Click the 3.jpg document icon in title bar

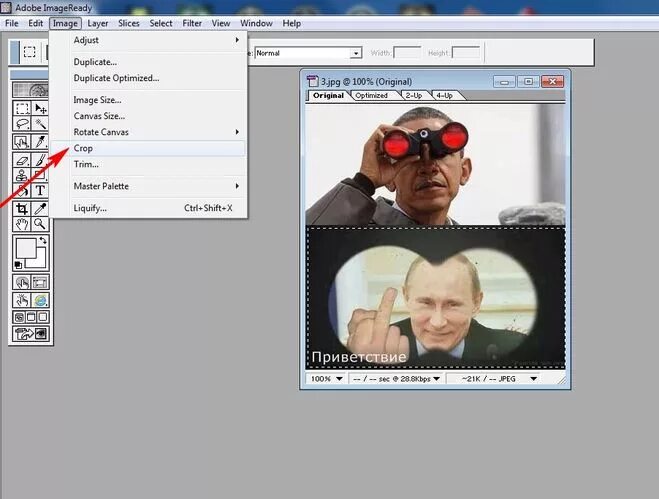click(312, 81)
